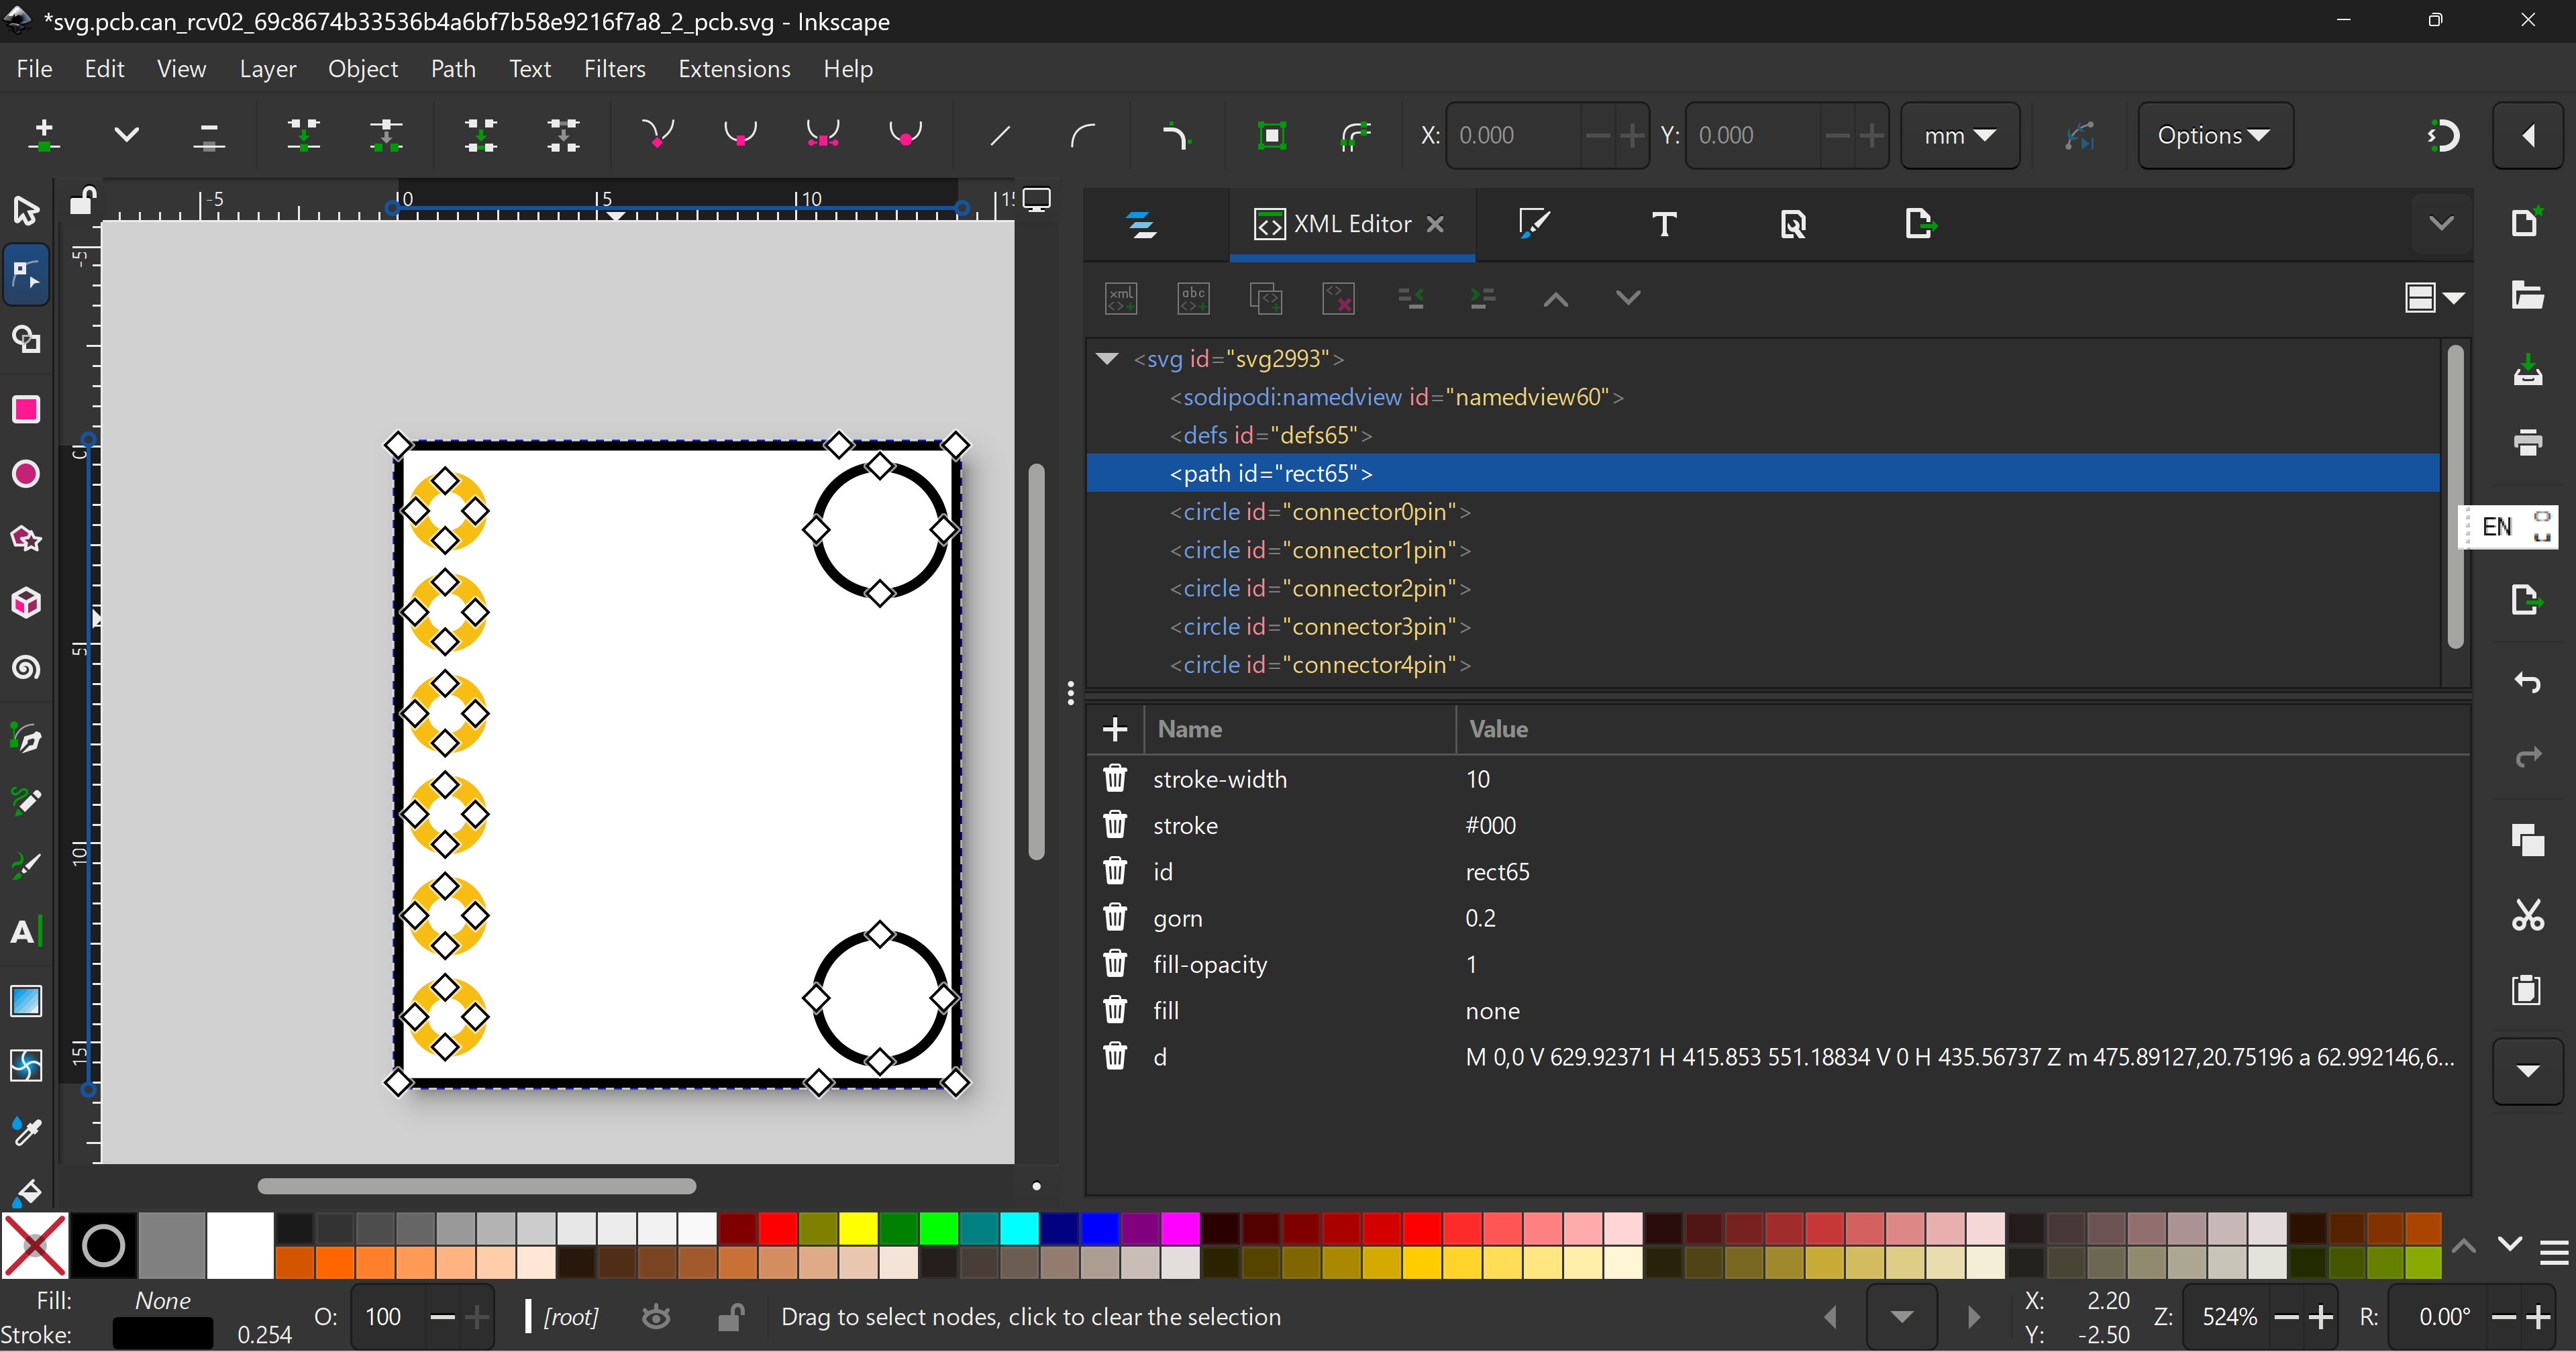Open the Options dropdown
Screen dimensions: 2576x1352
[2214, 135]
